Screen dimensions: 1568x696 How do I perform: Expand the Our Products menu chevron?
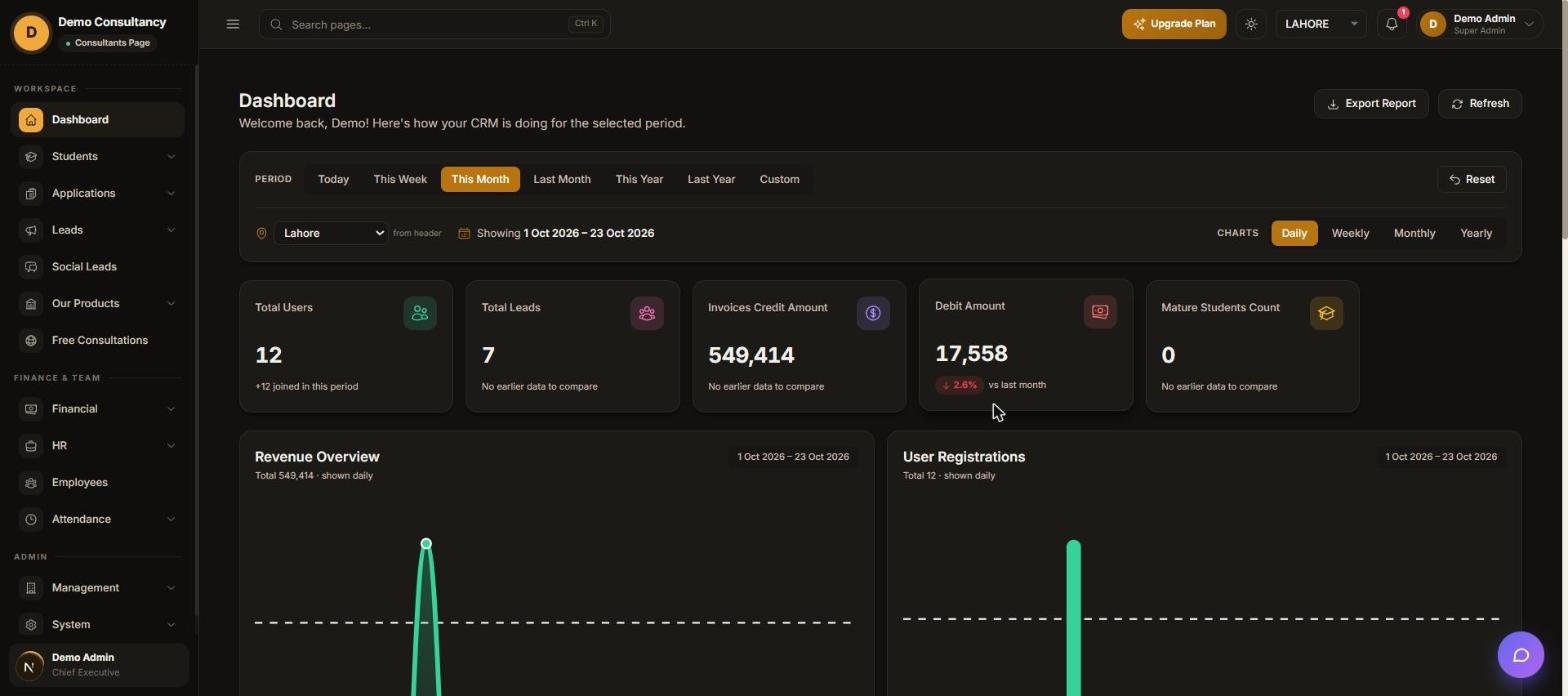(171, 303)
